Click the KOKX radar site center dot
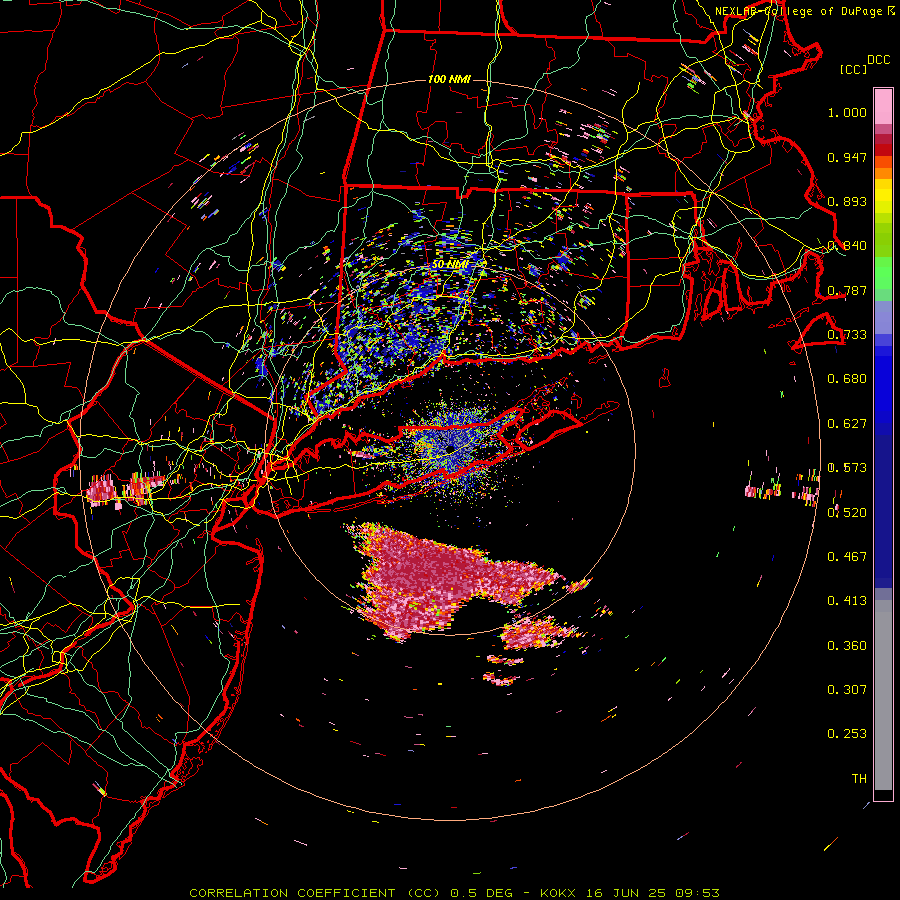This screenshot has width=900, height=900. point(451,448)
